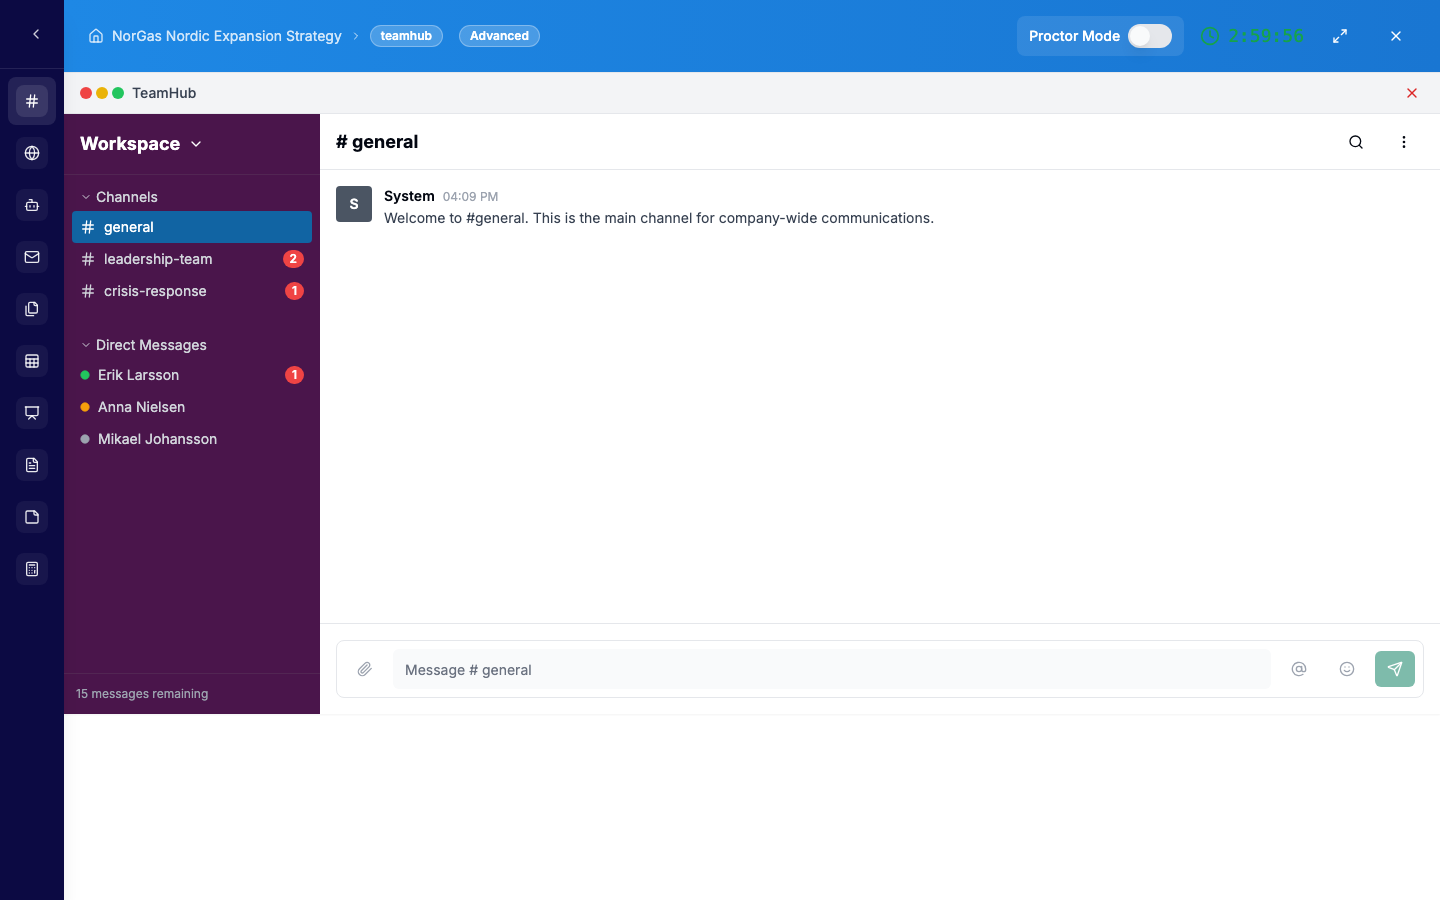Open the Workspace dropdown menu
The height and width of the screenshot is (900, 1440).
(141, 144)
